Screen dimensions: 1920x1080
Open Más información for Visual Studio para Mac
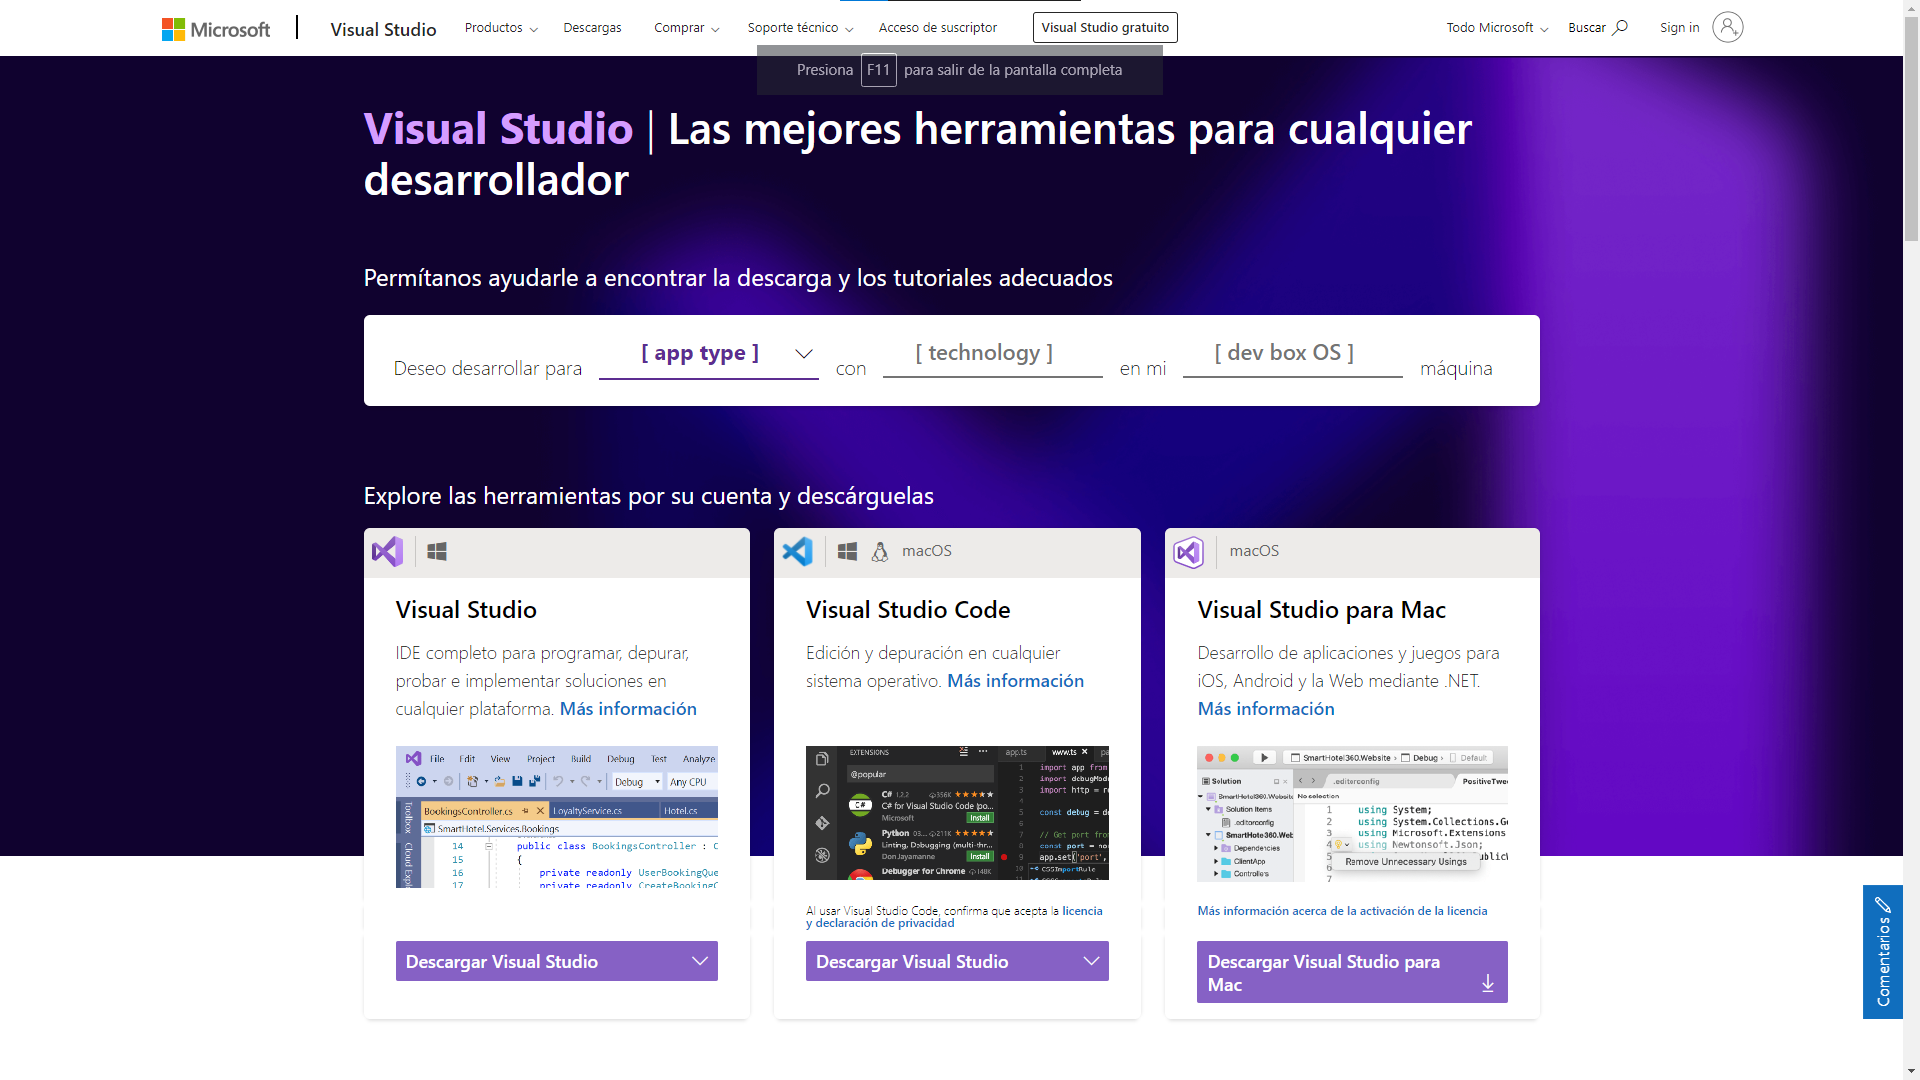coord(1266,709)
